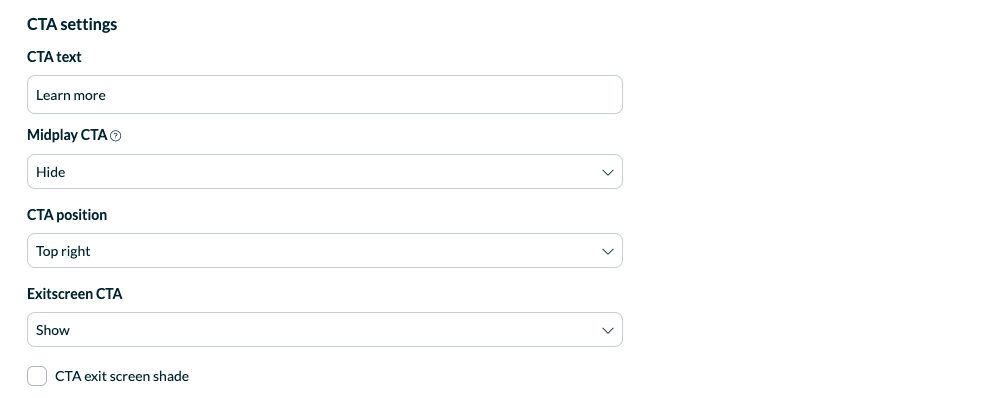Image resolution: width=996 pixels, height=398 pixels.
Task: Click the chevron arrow in CTA position dropdown
Action: (607, 251)
